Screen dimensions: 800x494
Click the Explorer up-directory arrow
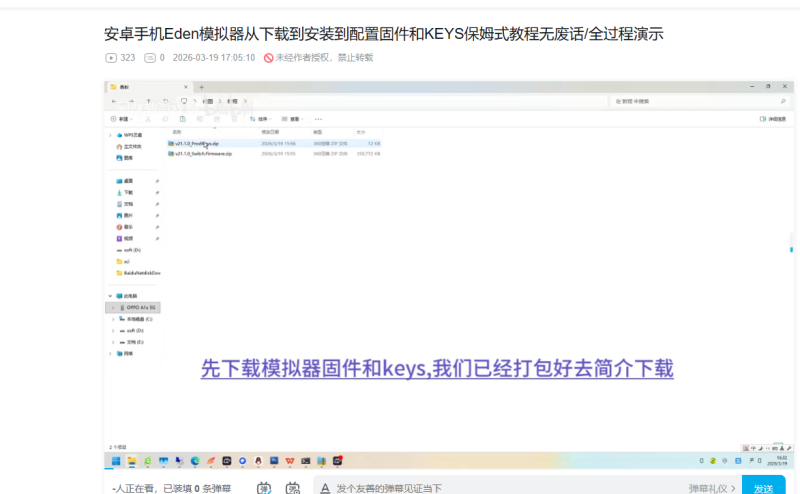[148, 101]
